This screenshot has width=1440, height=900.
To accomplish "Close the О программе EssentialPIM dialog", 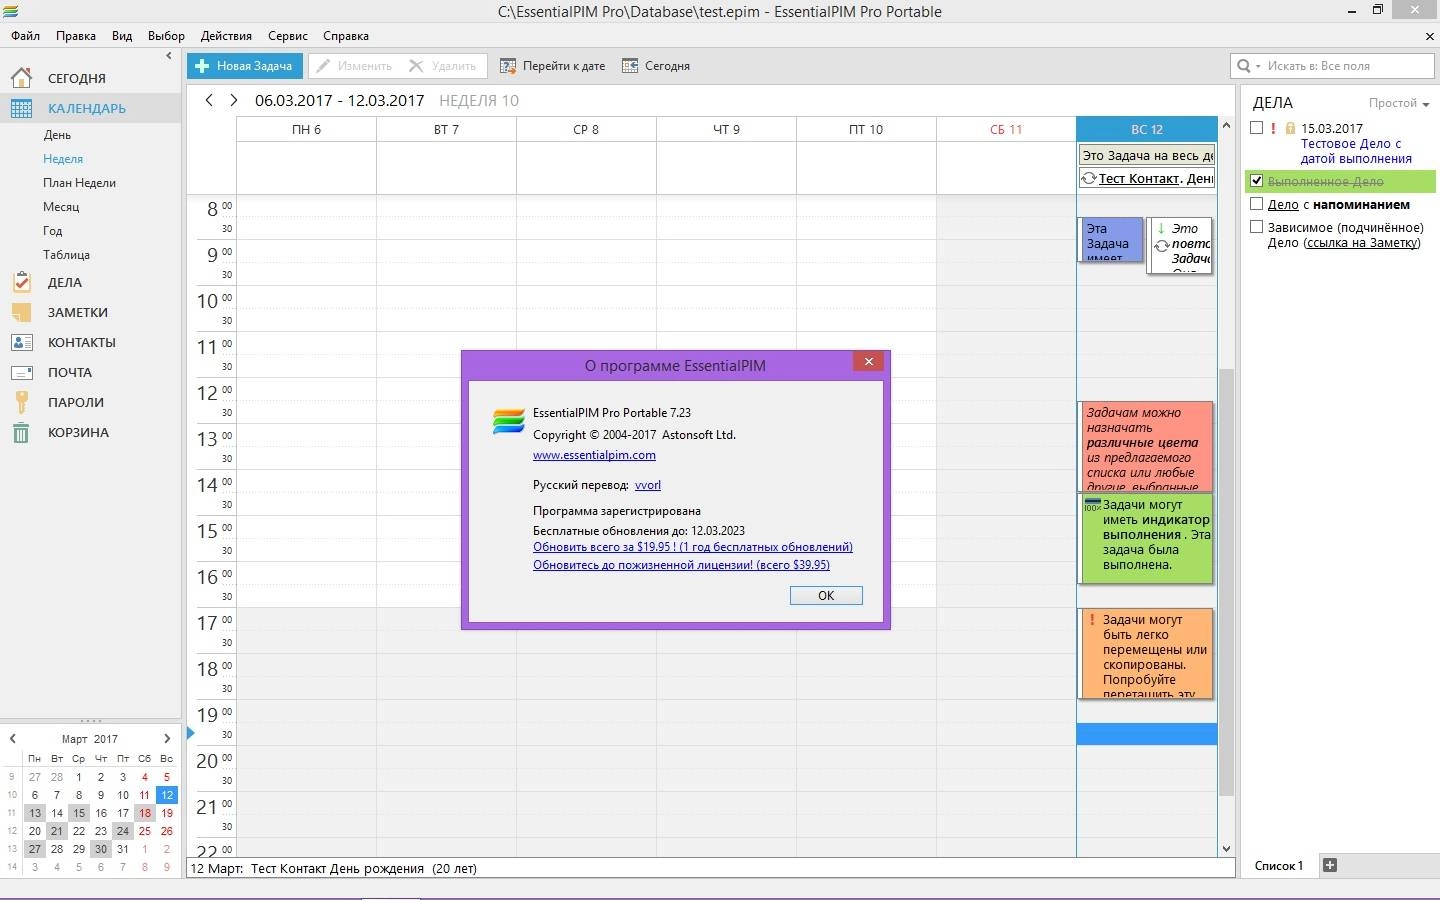I will 869,362.
